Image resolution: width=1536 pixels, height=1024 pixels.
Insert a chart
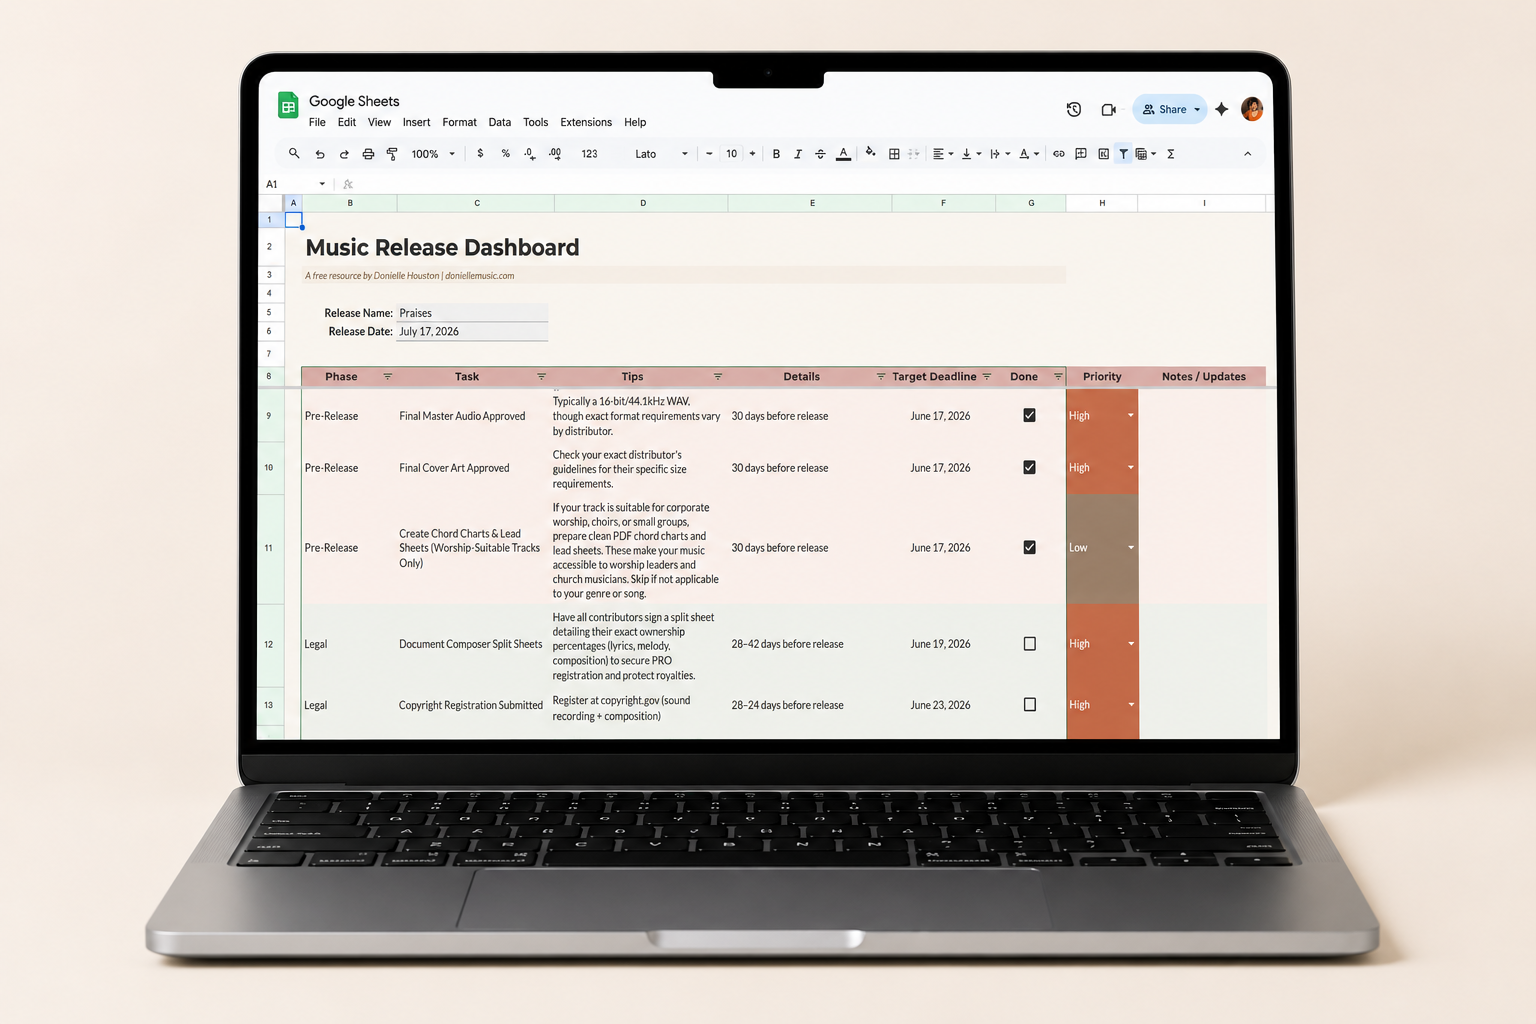point(1103,154)
